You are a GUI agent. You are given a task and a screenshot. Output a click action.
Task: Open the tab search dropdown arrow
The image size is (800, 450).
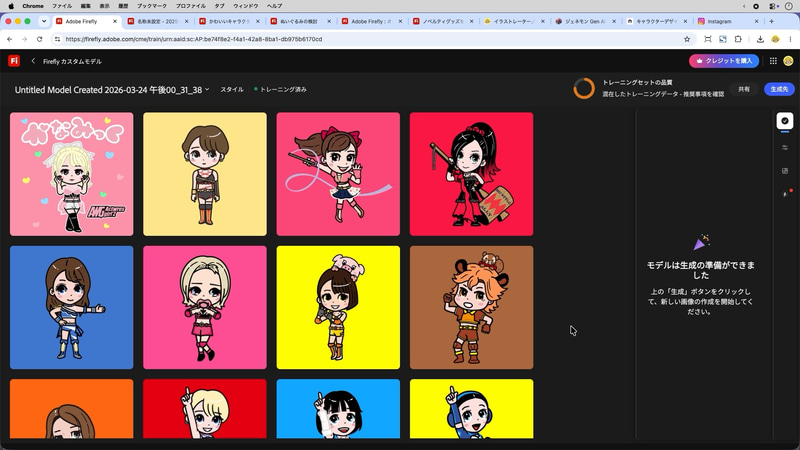[44, 21]
